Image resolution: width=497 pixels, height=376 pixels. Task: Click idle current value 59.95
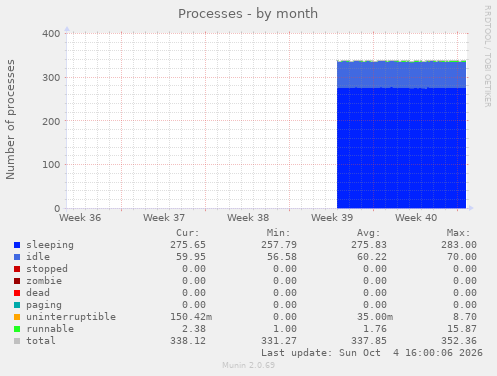coord(191,257)
